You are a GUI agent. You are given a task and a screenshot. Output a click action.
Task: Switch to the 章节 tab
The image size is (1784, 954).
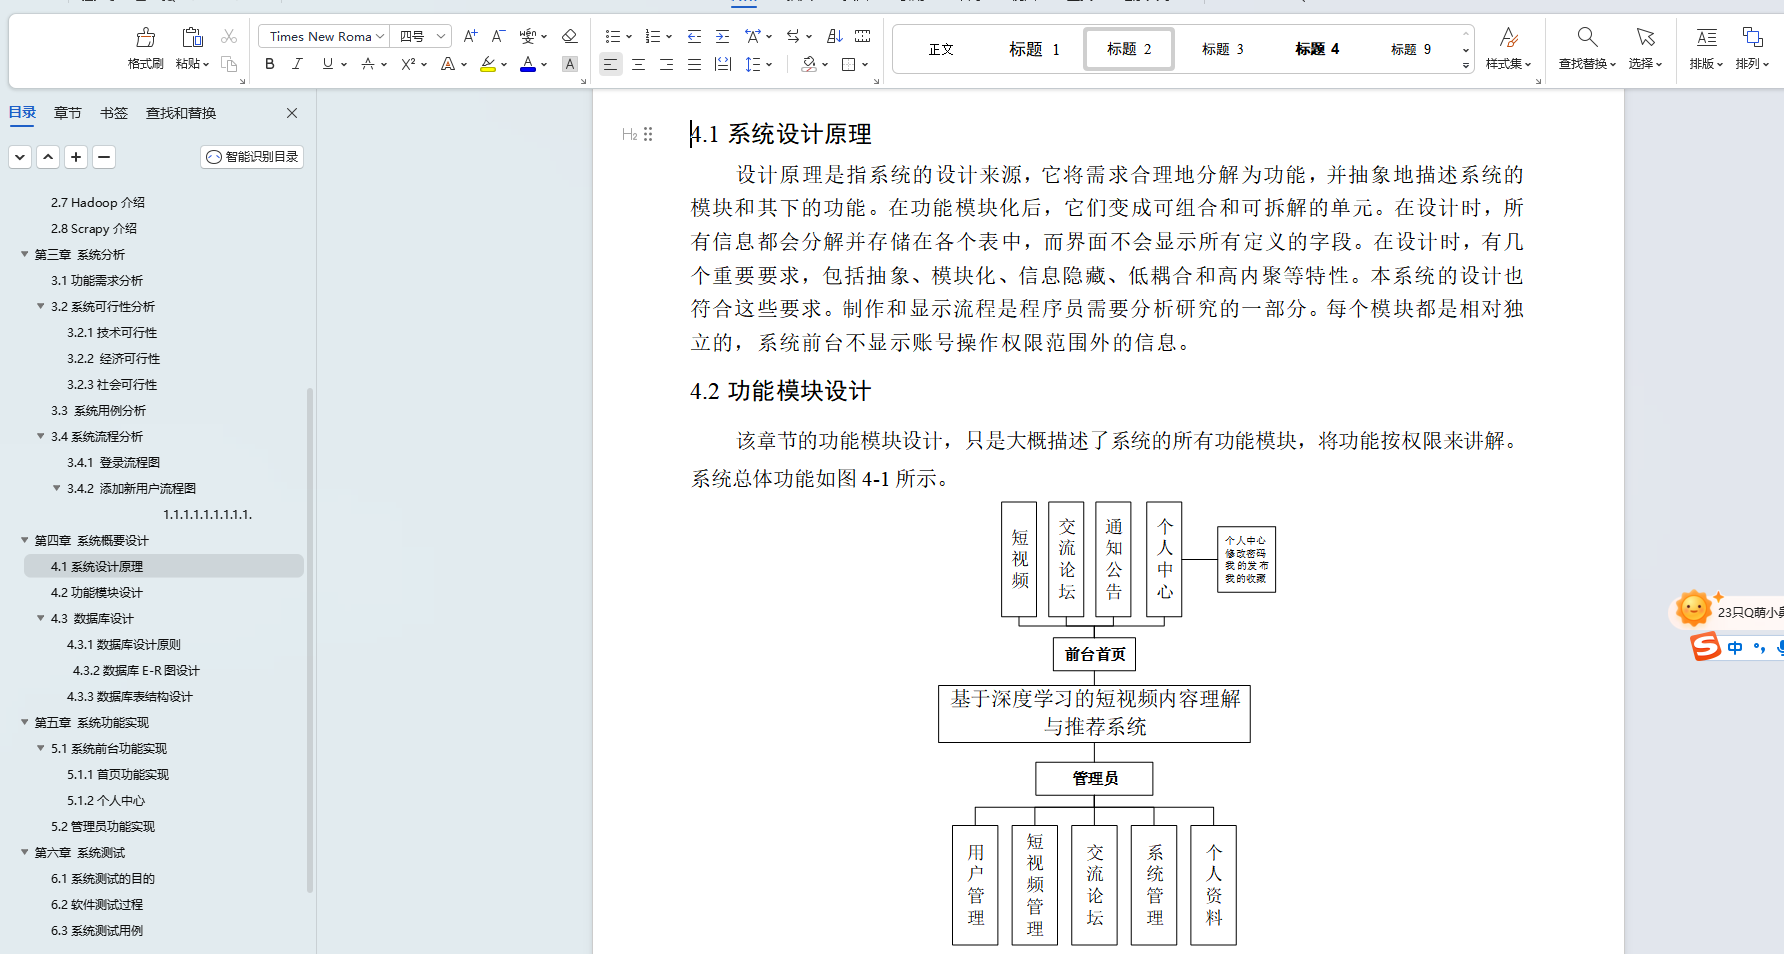click(68, 113)
